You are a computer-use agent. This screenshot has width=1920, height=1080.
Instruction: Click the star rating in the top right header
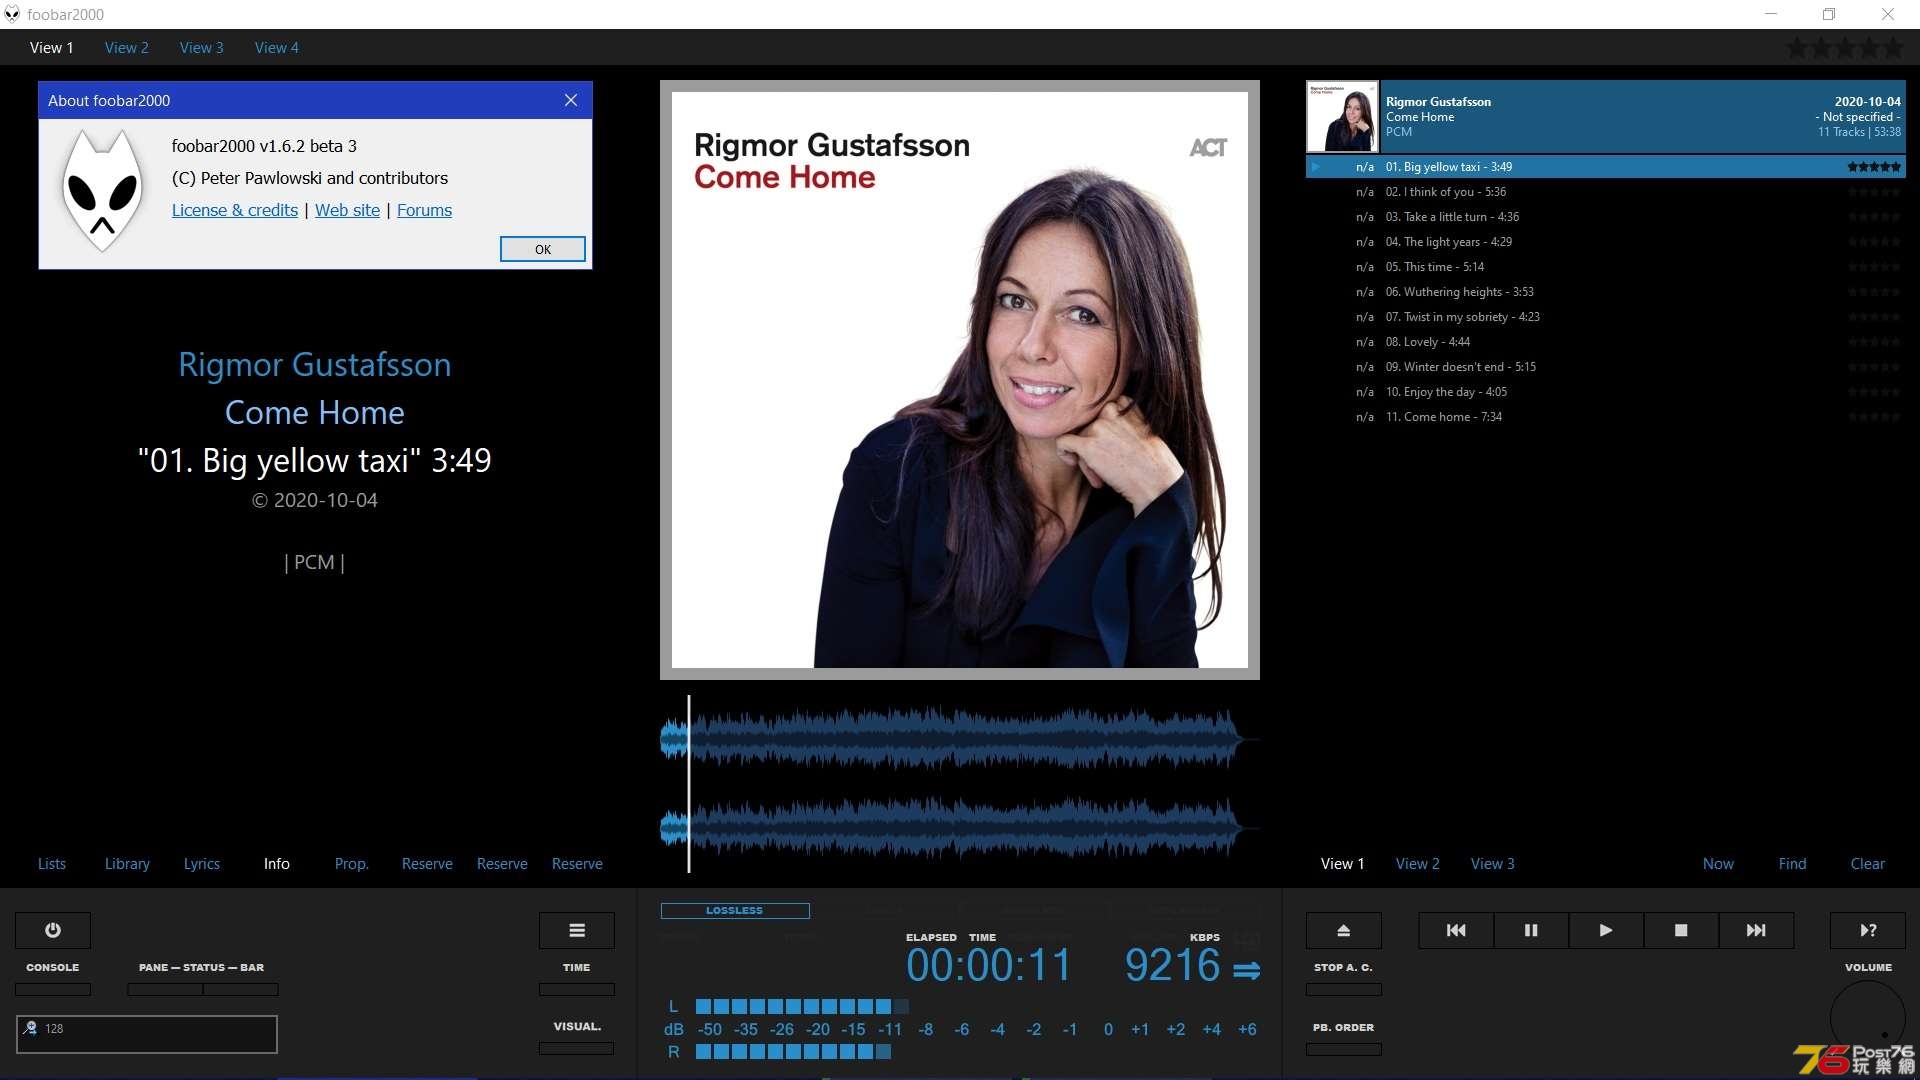click(x=1846, y=47)
